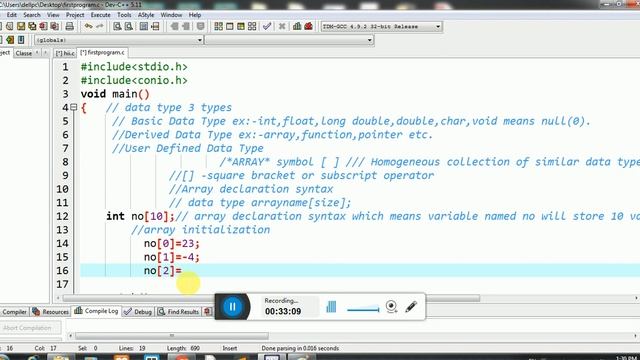This screenshot has width=640, height=360.
Task: Open the Edit menu
Action: 11,15
